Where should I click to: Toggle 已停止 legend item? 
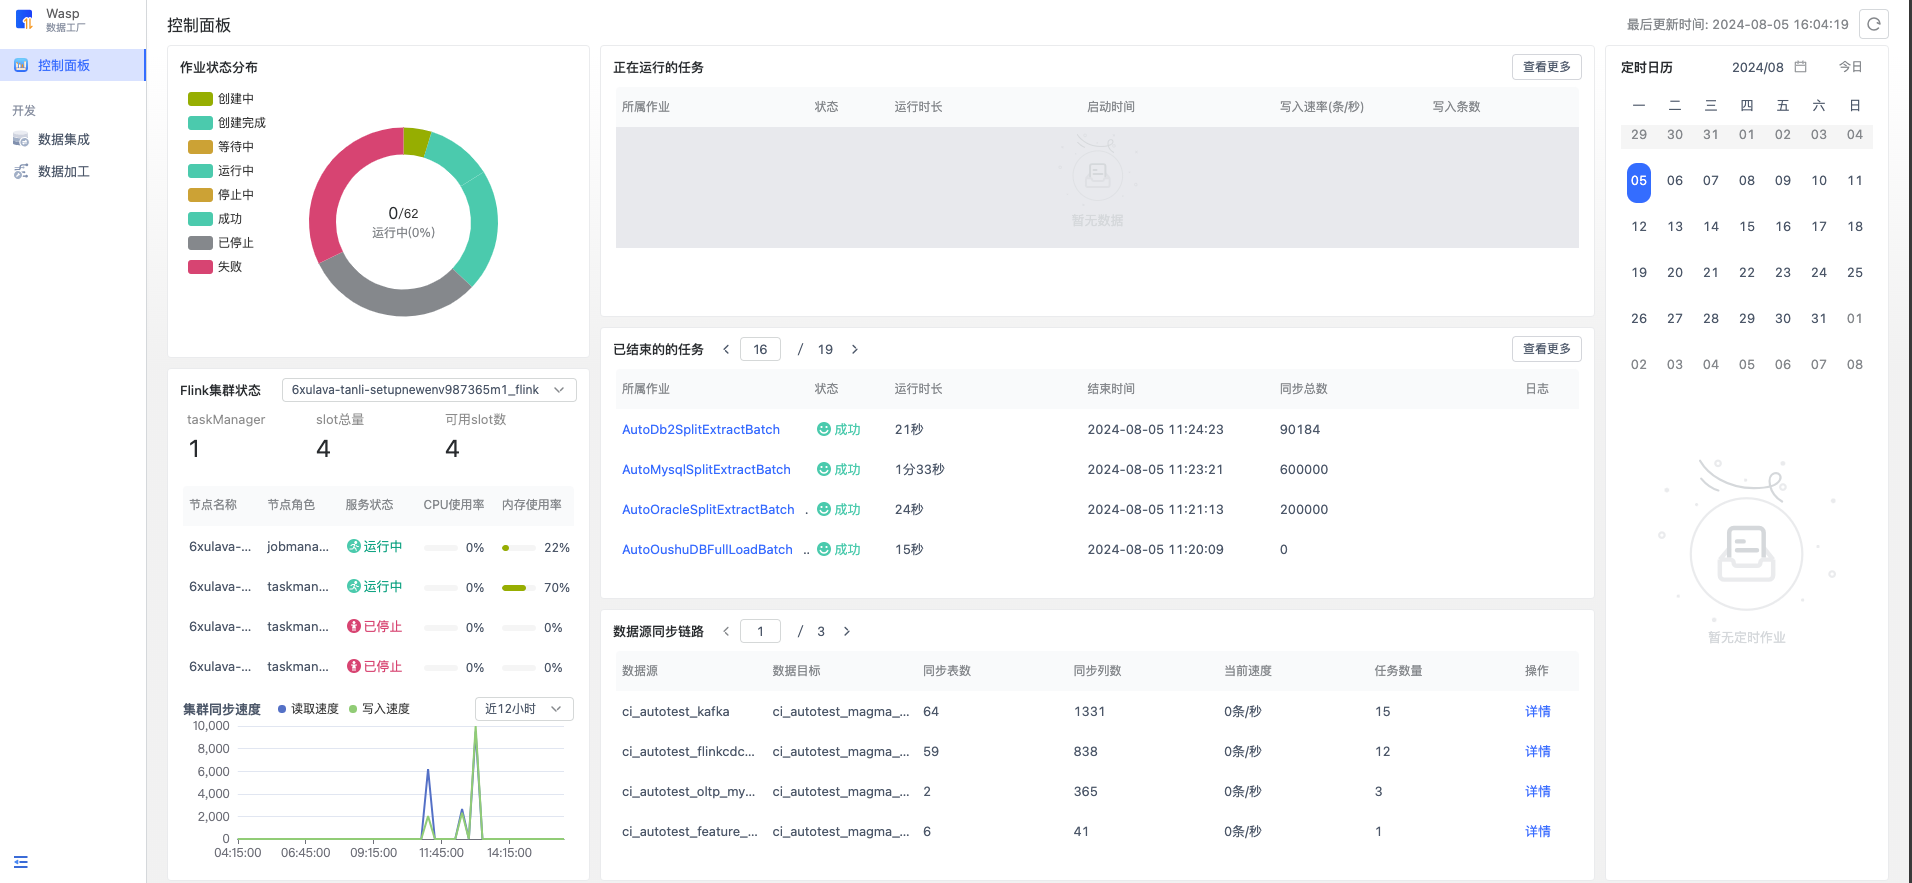(221, 243)
